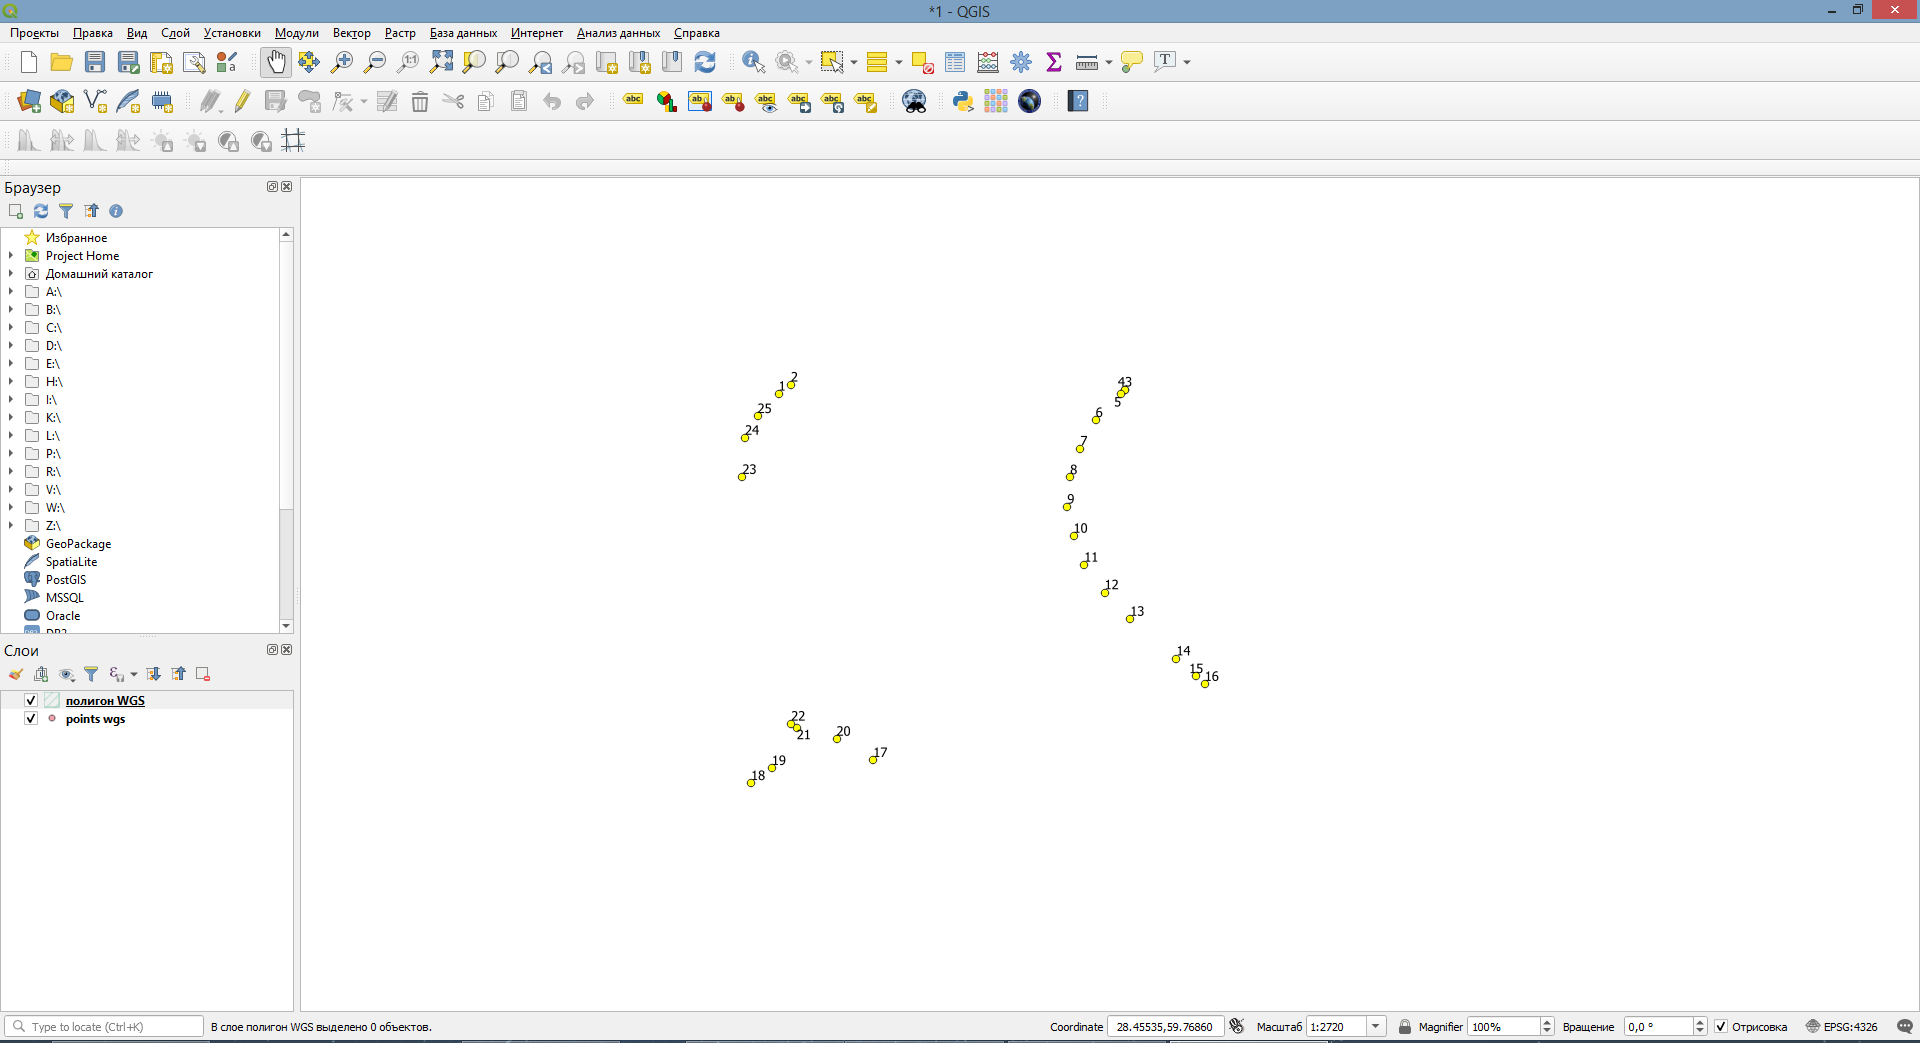Select the Pan Map hand tool

[x=275, y=62]
